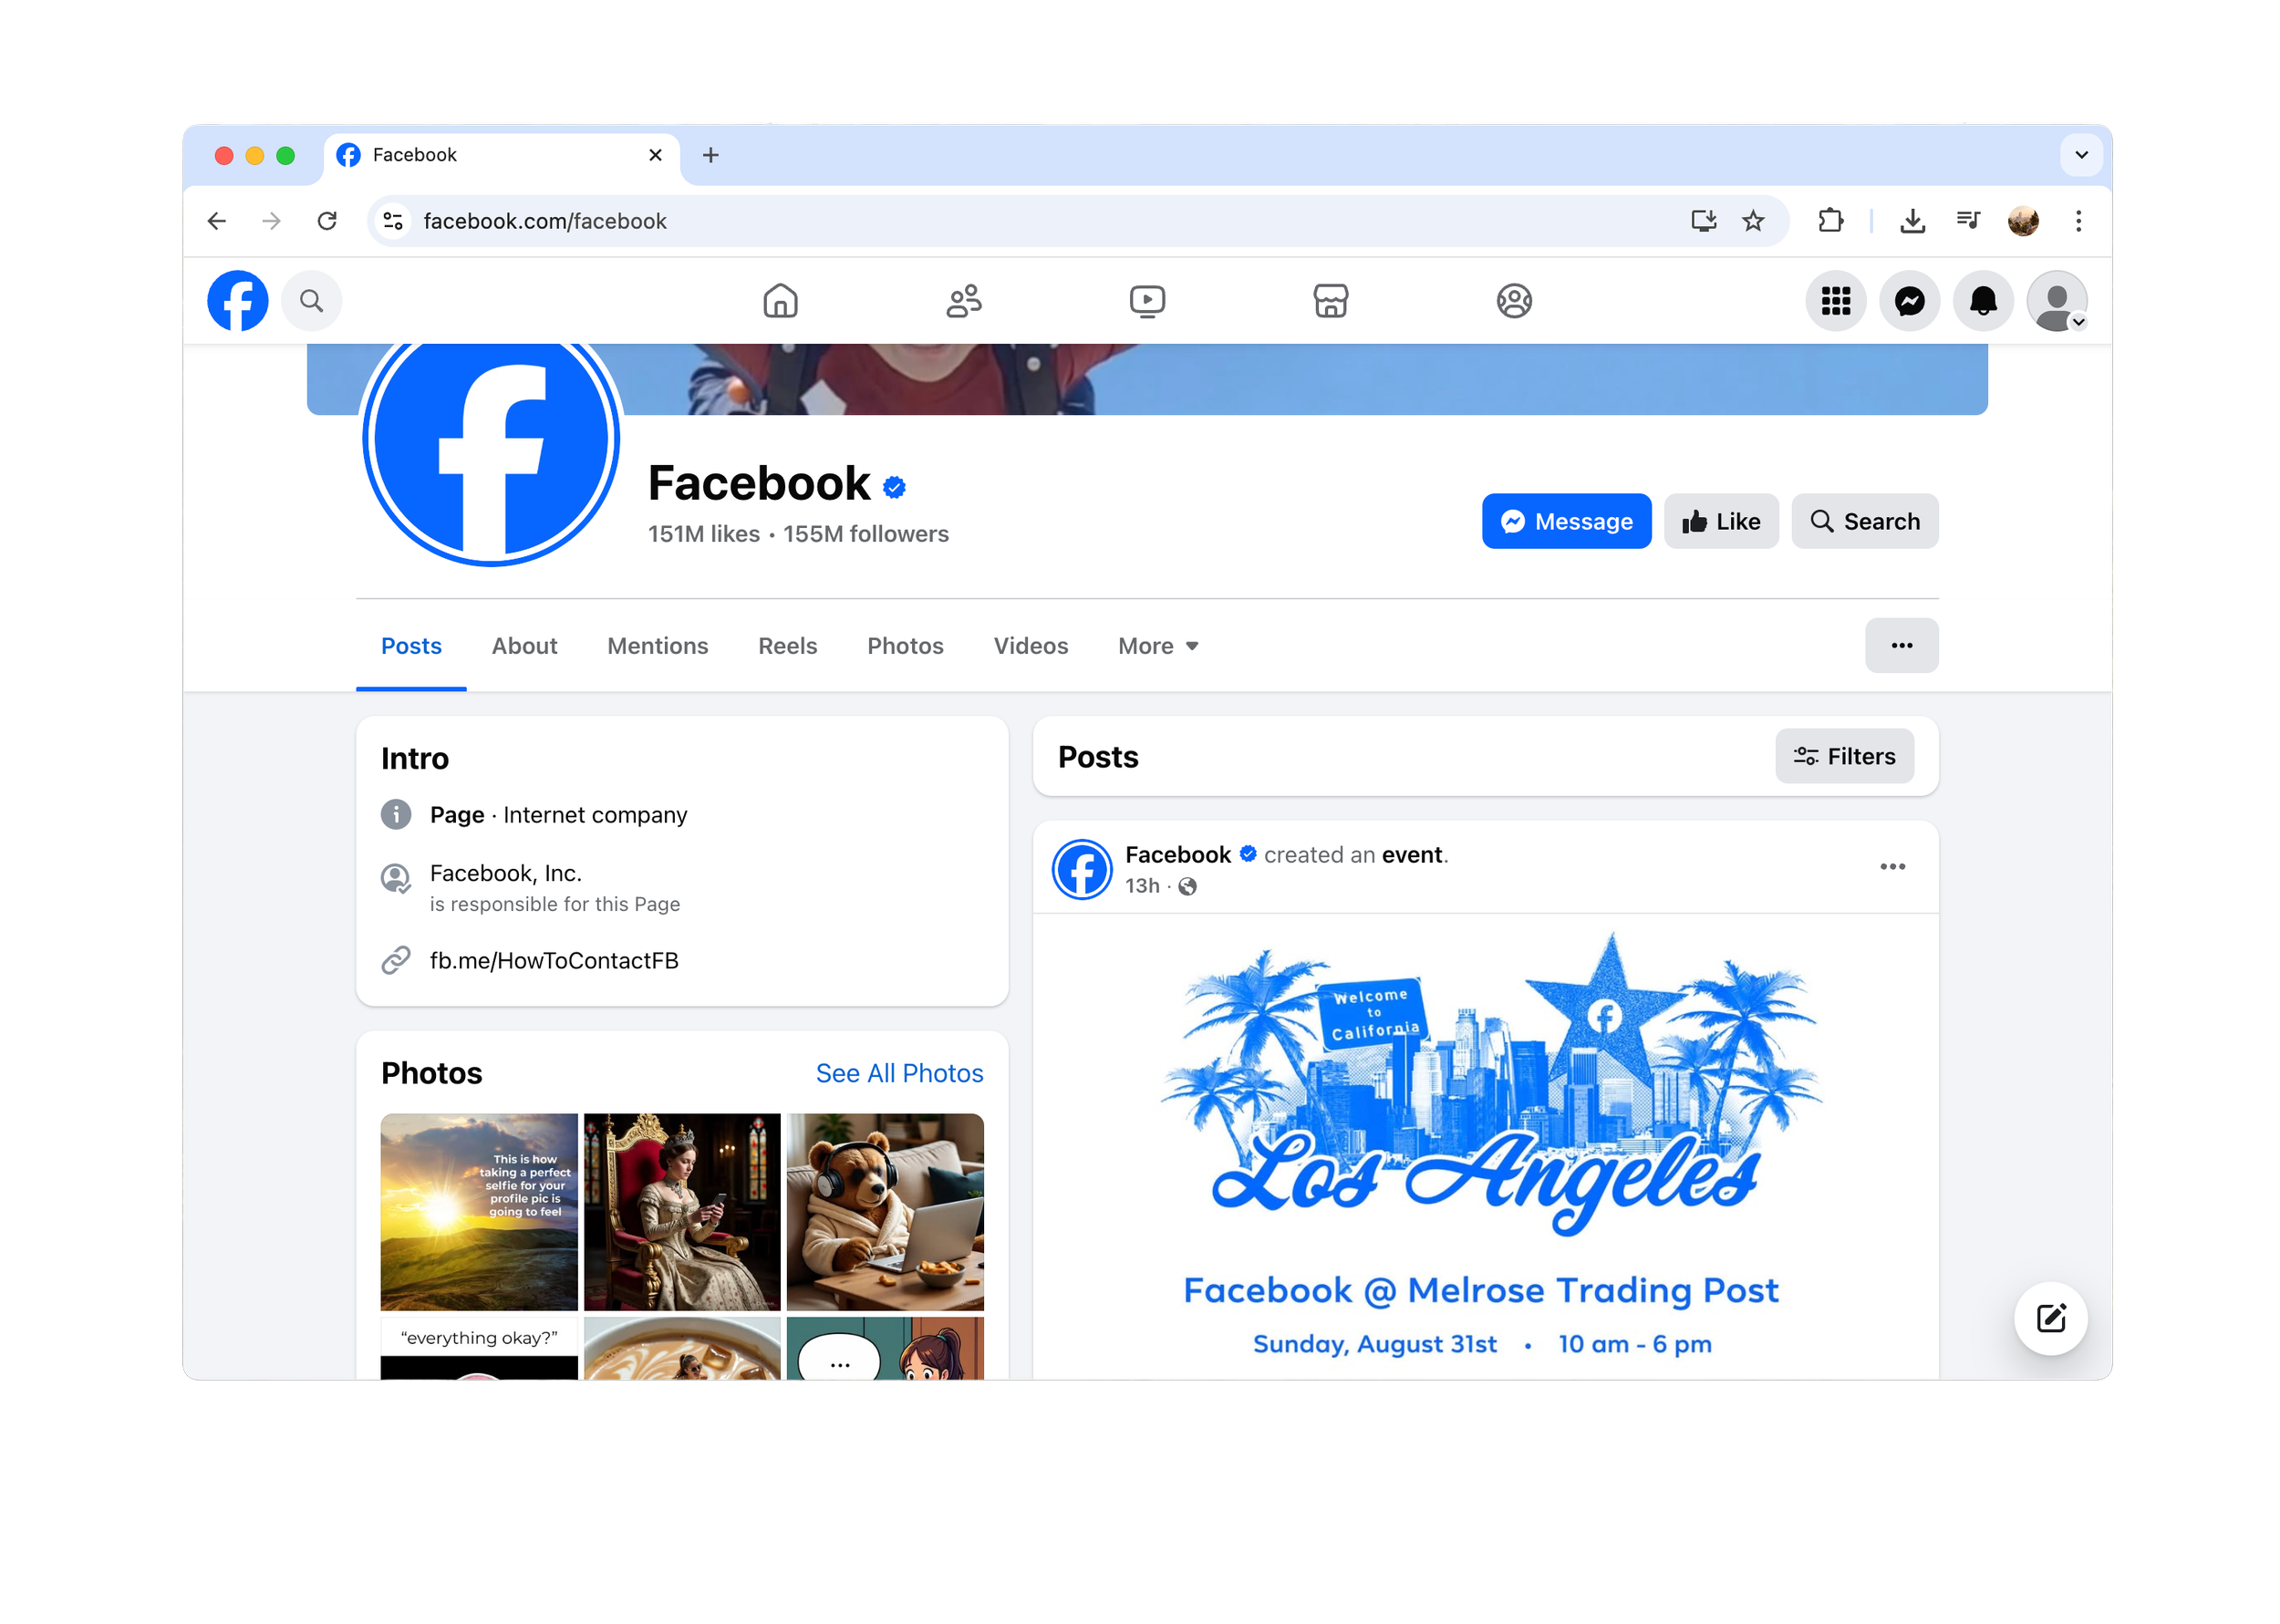Toggle Like on the Facebook page
The image size is (2280, 1624).
coord(1721,521)
